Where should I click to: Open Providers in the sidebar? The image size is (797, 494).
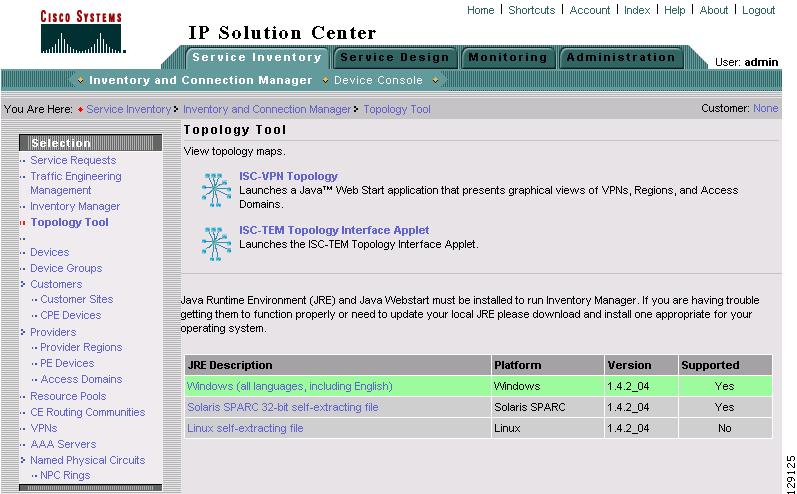click(53, 332)
